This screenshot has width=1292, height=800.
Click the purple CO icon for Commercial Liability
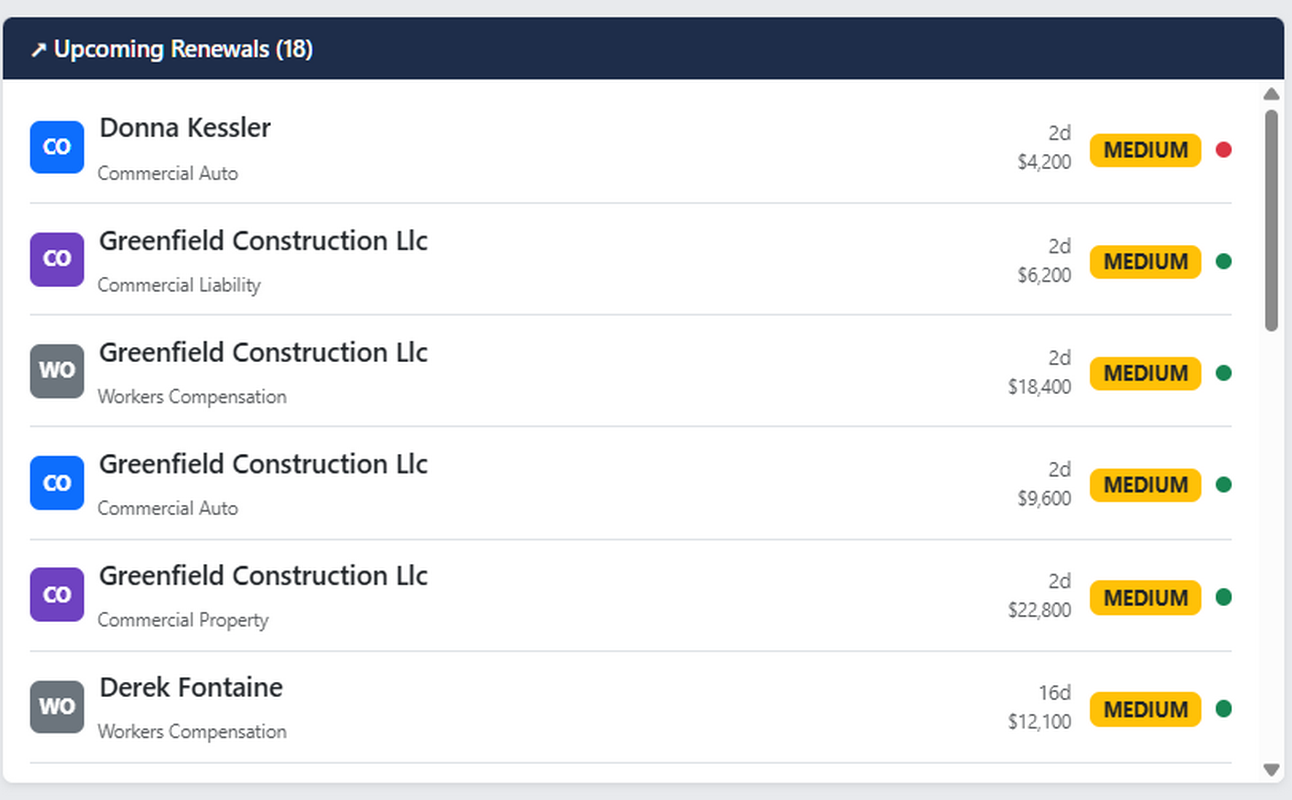coord(57,259)
